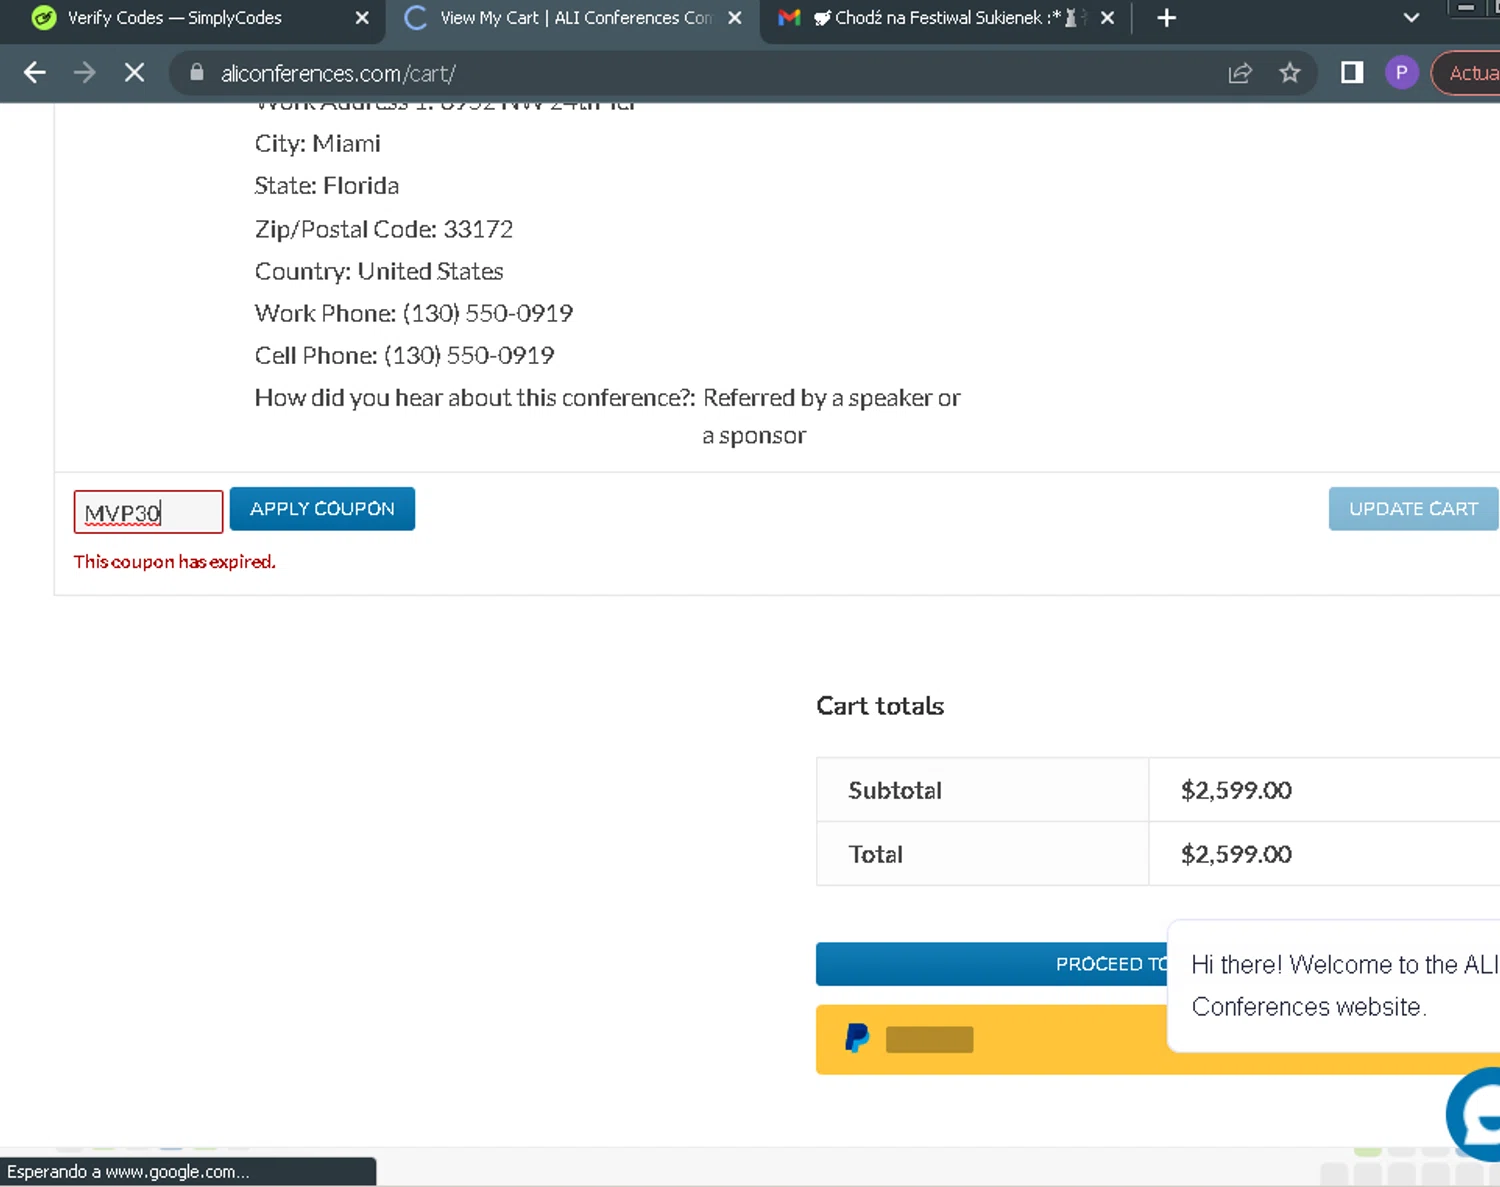Open the purple P profile avatar
The width and height of the screenshot is (1500, 1187).
[x=1401, y=73]
